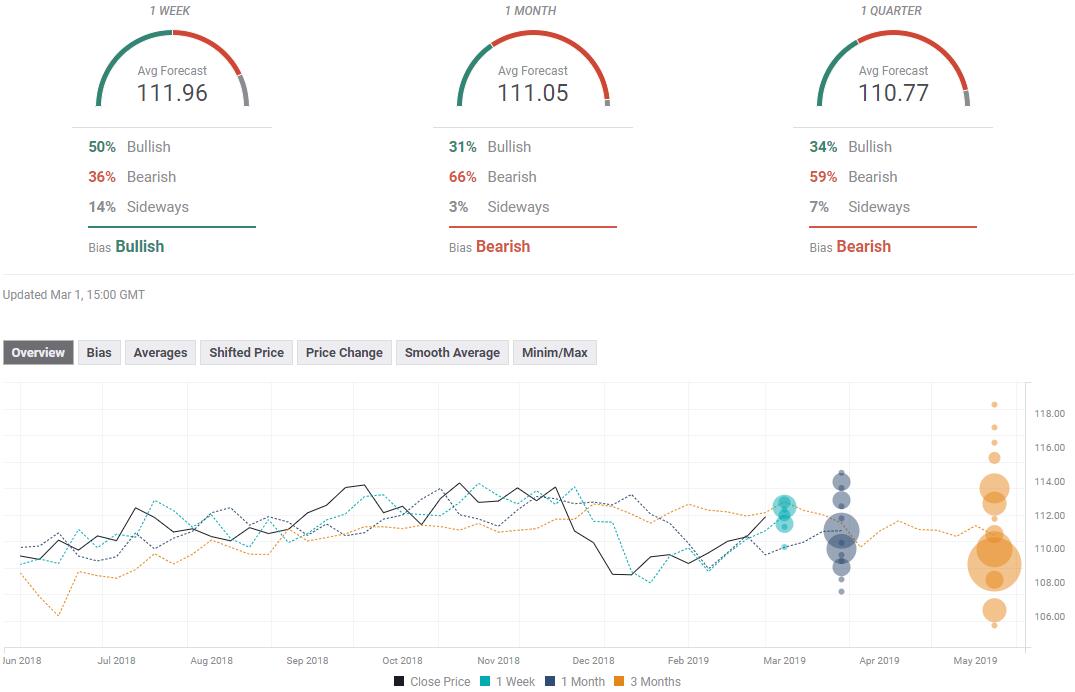
Task: Select the Shifted Price tab
Action: point(246,353)
